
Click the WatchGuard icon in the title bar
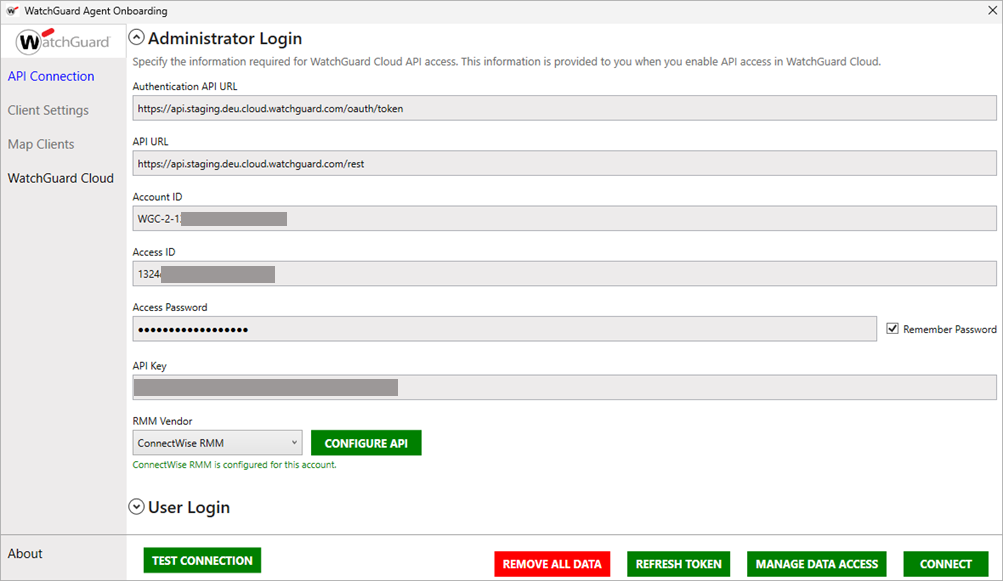pos(10,10)
